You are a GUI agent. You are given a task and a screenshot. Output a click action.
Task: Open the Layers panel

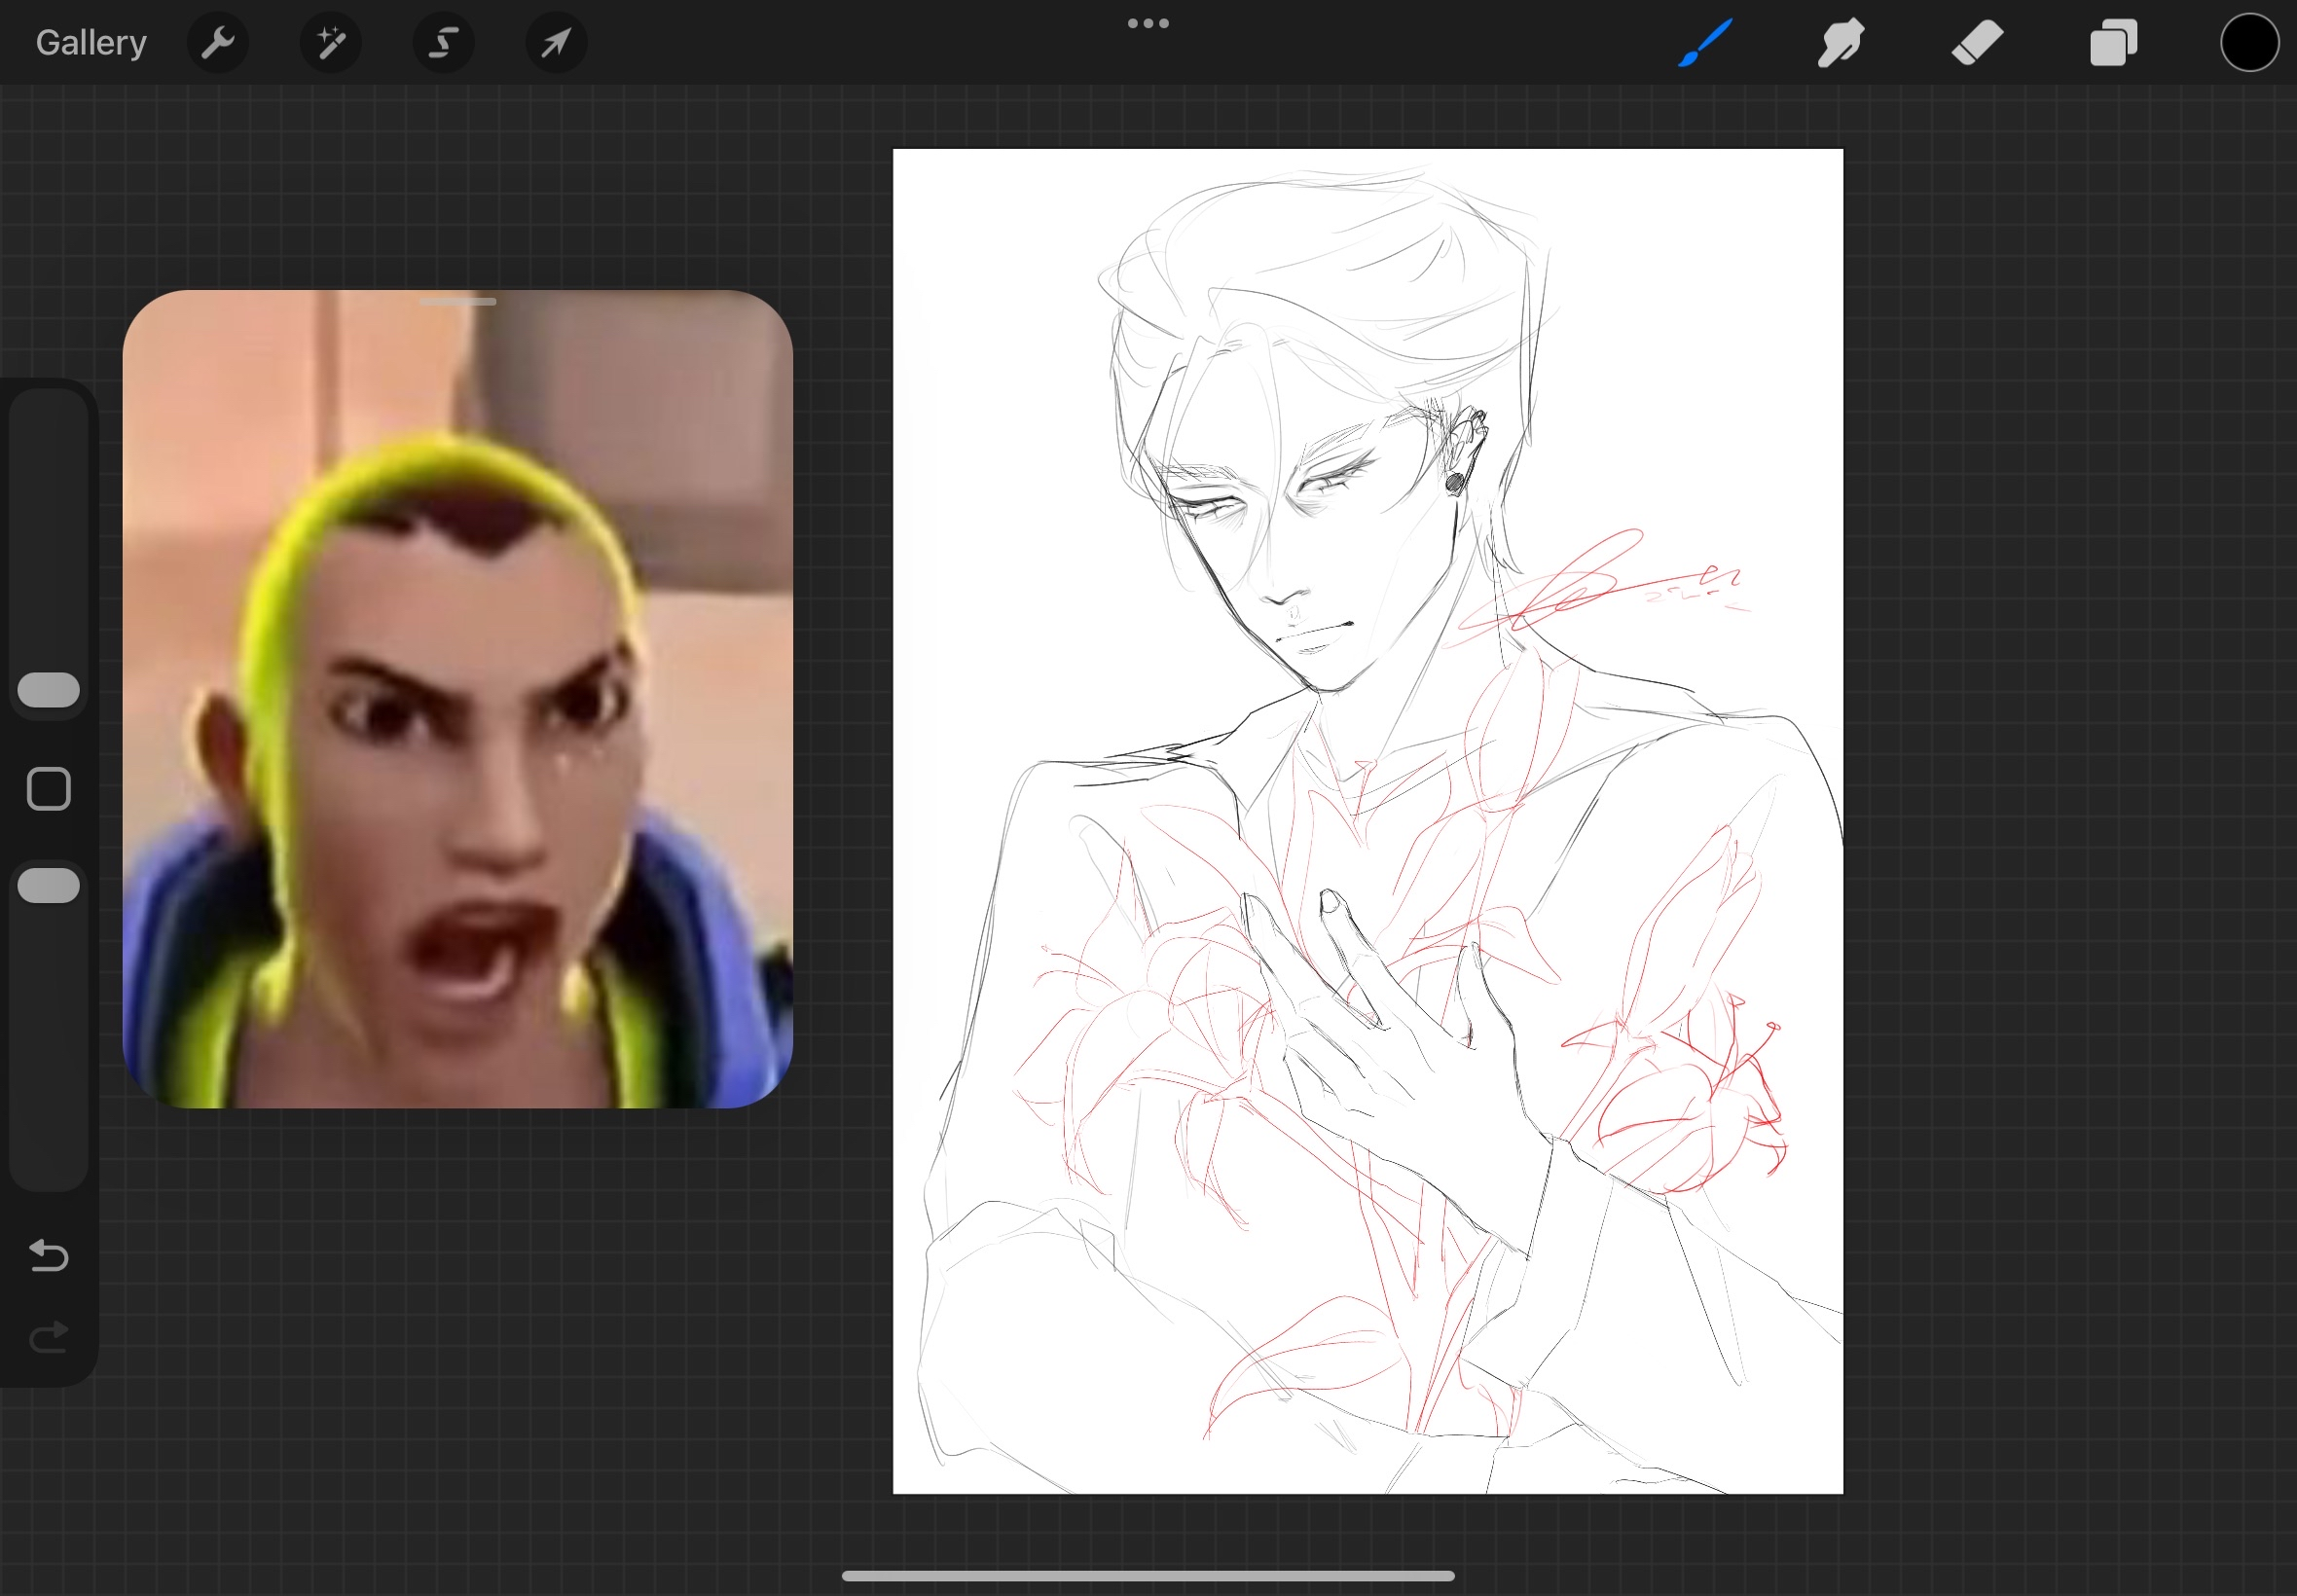(2112, 43)
